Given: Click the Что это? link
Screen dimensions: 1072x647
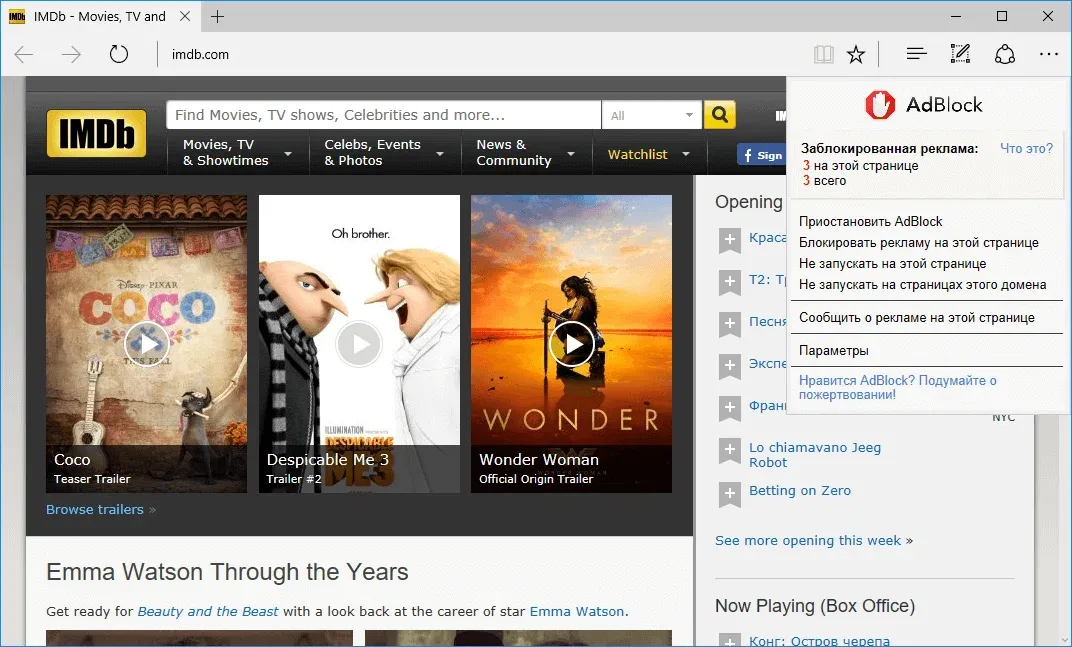Looking at the screenshot, I should click(x=1026, y=148).
